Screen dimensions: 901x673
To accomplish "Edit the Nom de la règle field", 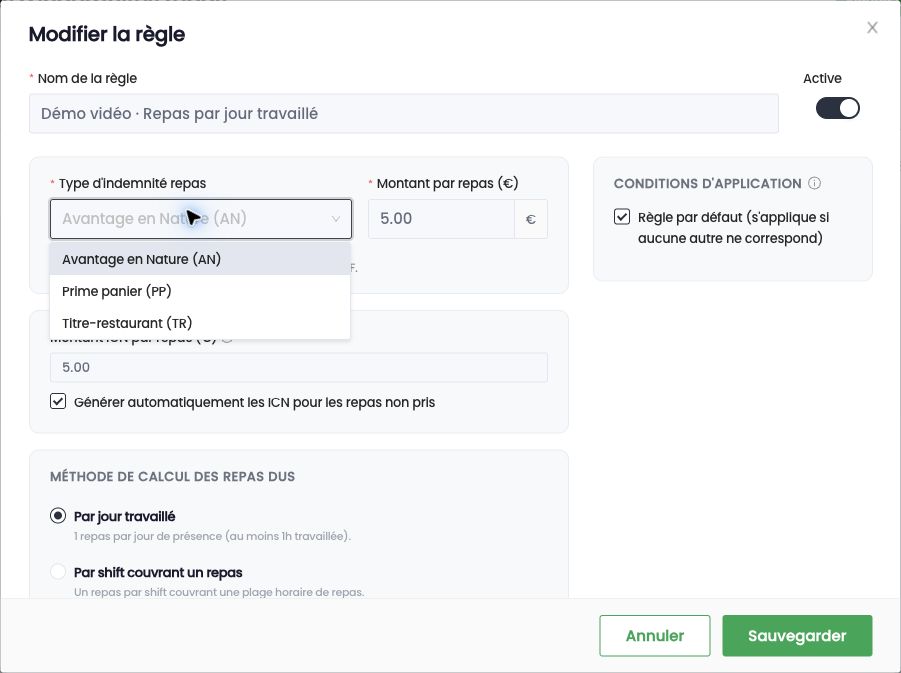I will [x=404, y=114].
